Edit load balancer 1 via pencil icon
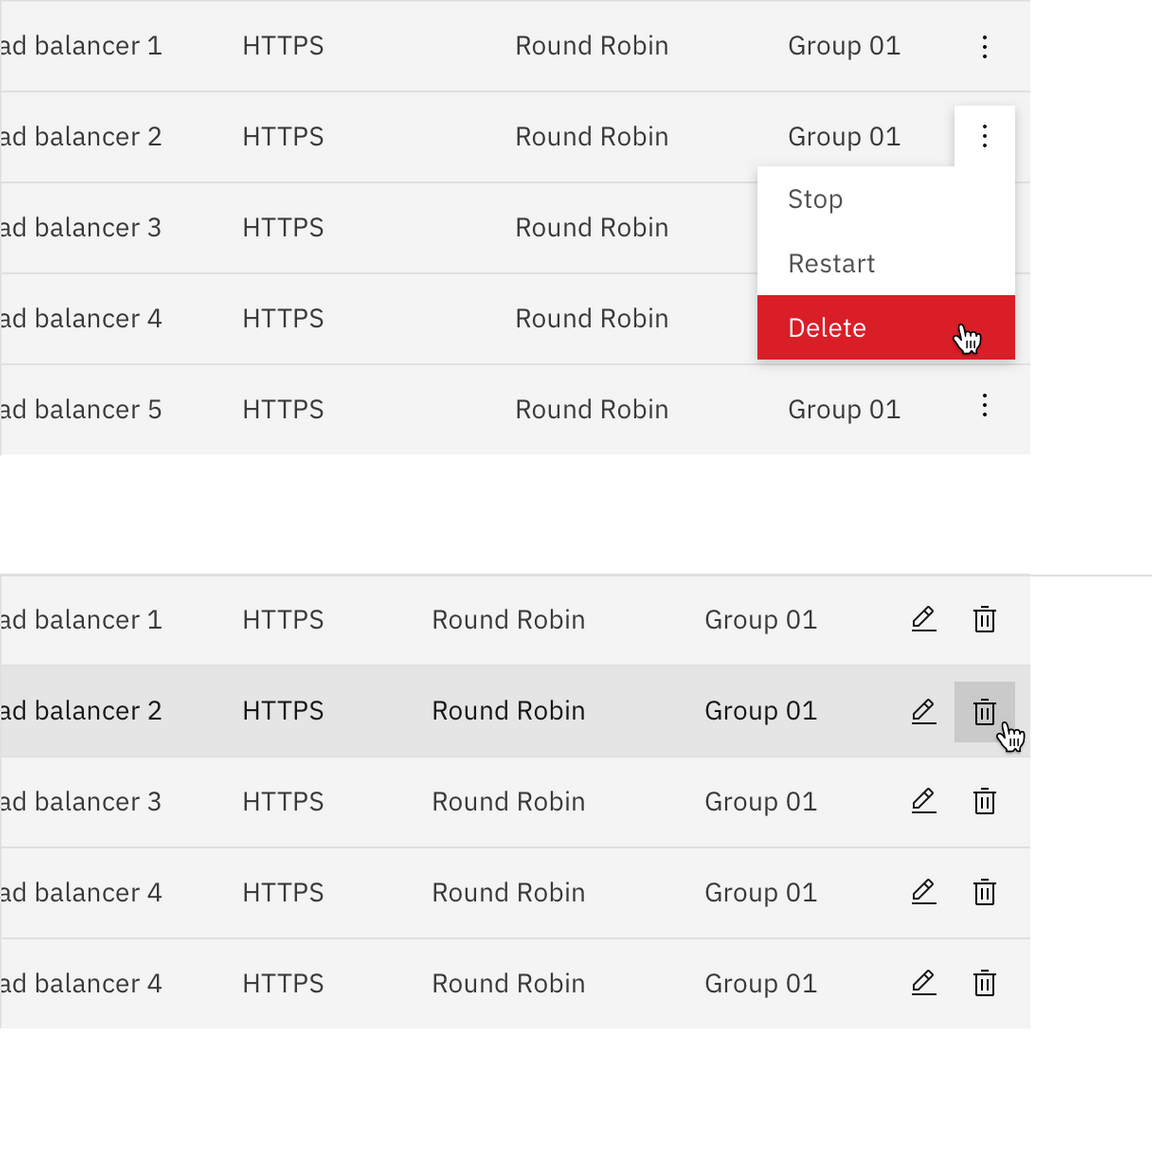1152x1152 pixels. [x=924, y=619]
